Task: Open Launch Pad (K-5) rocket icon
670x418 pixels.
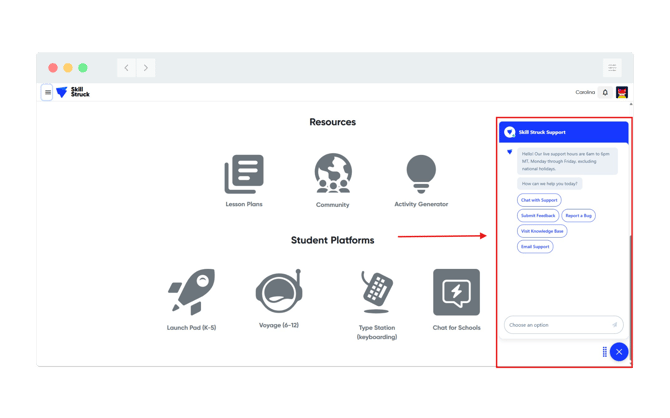Action: pyautogui.click(x=192, y=292)
